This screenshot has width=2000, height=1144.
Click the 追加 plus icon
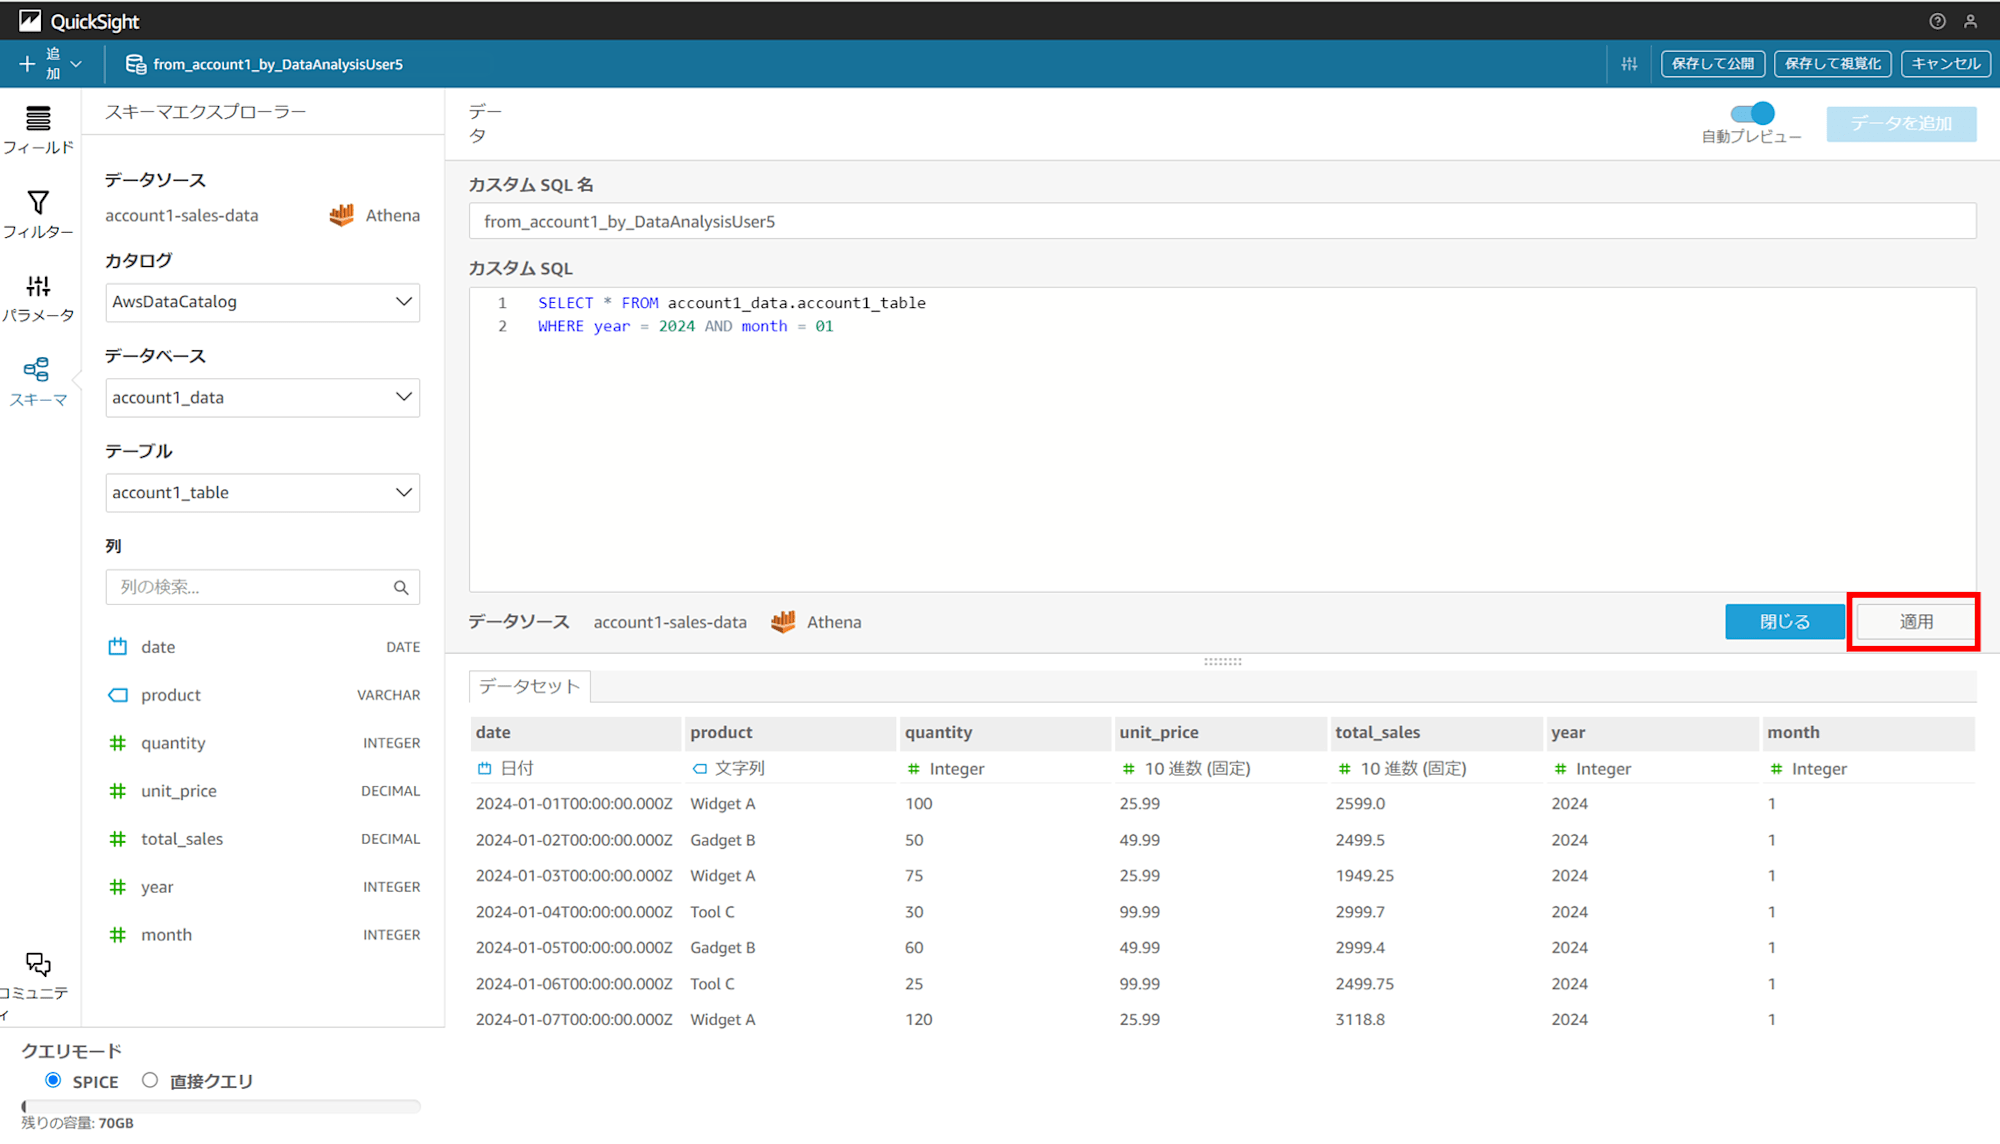(x=27, y=64)
